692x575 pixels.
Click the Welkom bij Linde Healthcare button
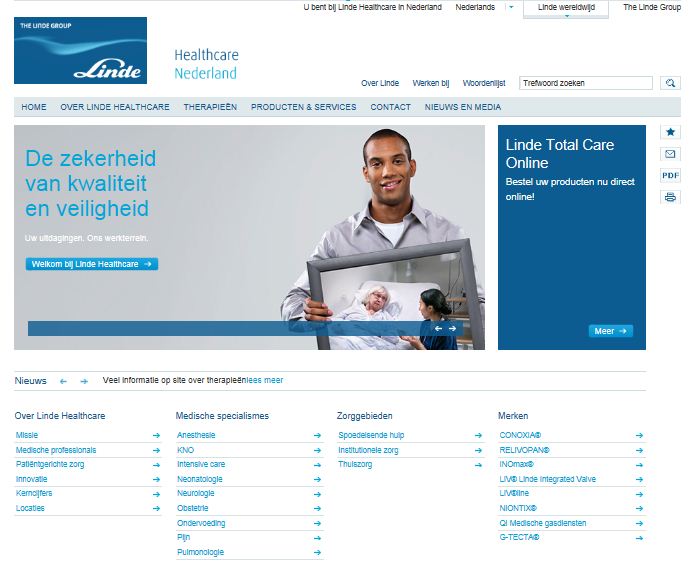coord(92,264)
